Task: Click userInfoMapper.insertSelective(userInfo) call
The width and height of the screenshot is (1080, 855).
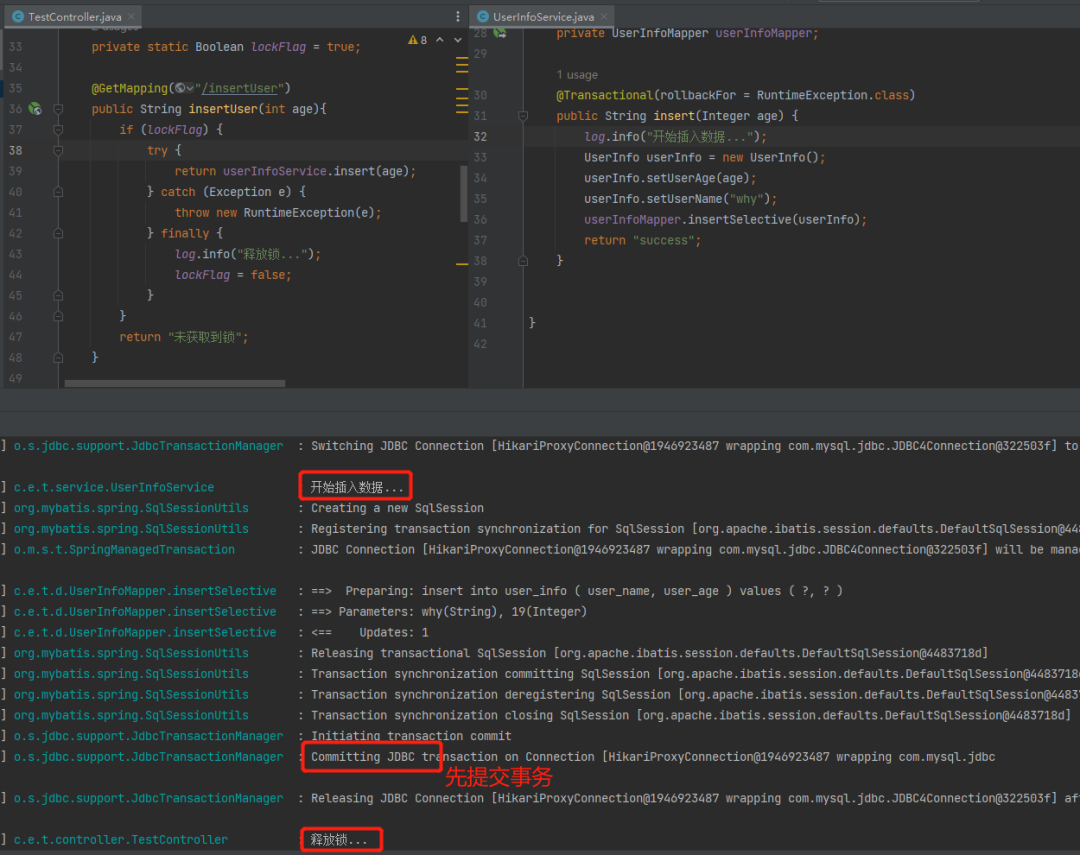Action: 722,220
